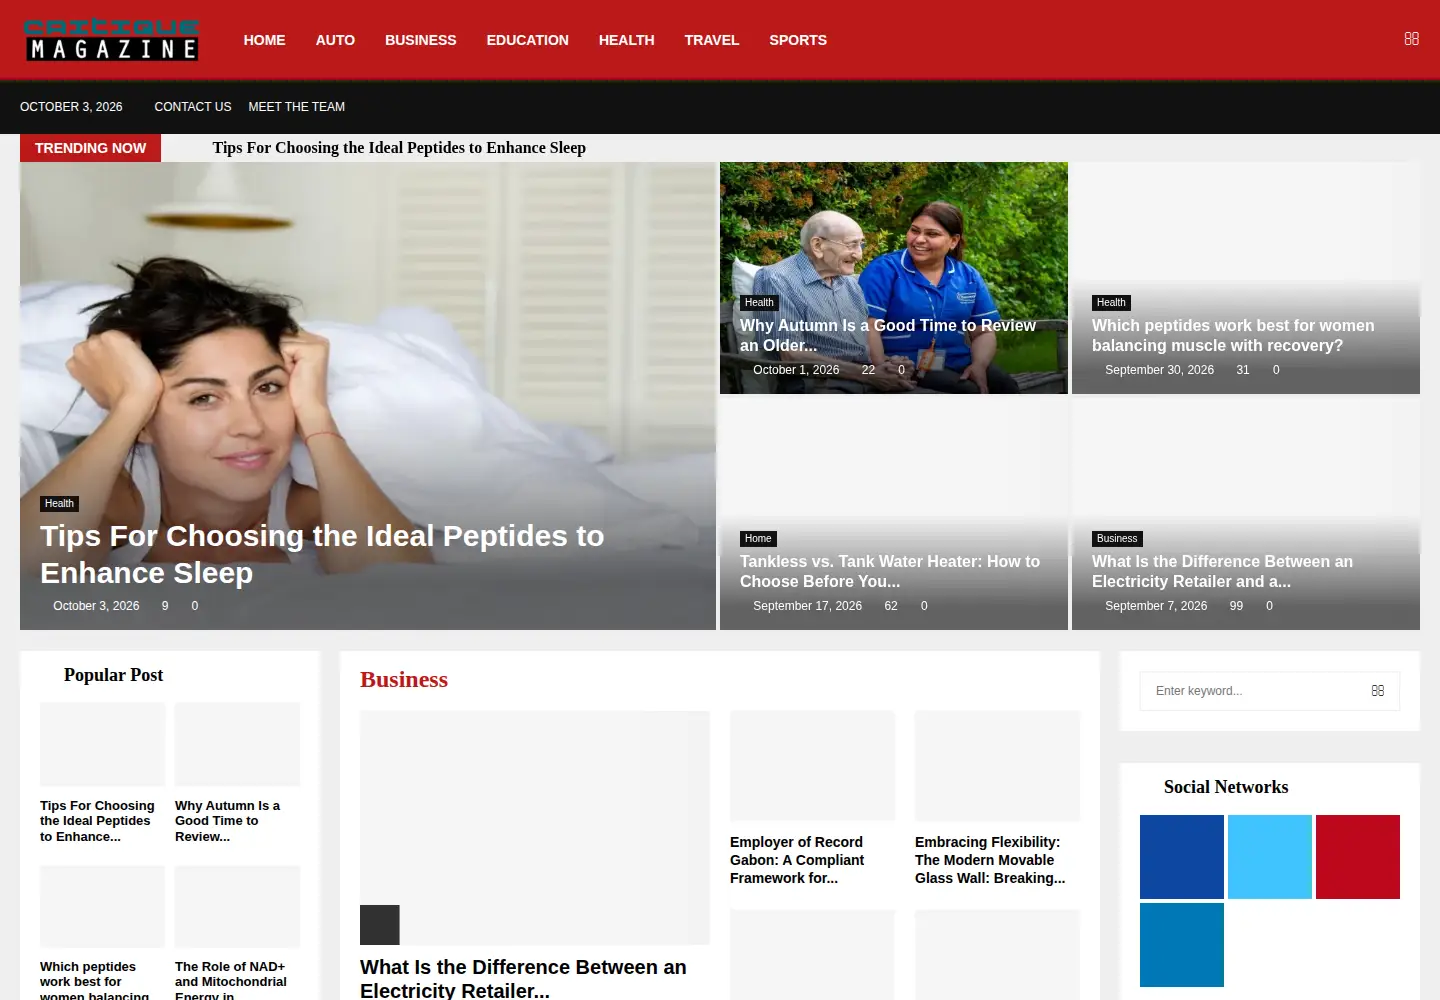
Task: Open the EDUCATION menu section
Action: pyautogui.click(x=527, y=40)
